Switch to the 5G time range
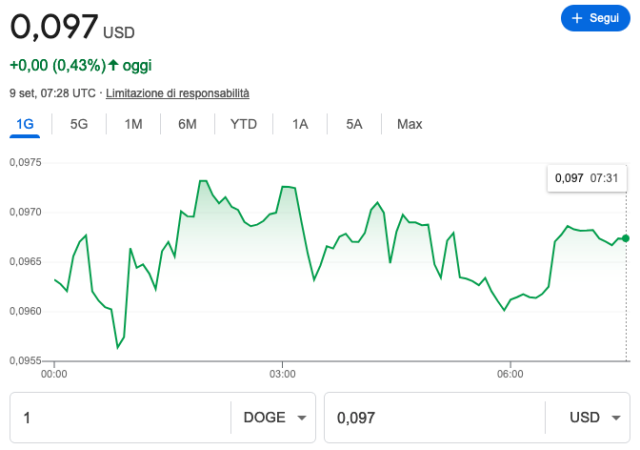The image size is (640, 450). (x=79, y=124)
